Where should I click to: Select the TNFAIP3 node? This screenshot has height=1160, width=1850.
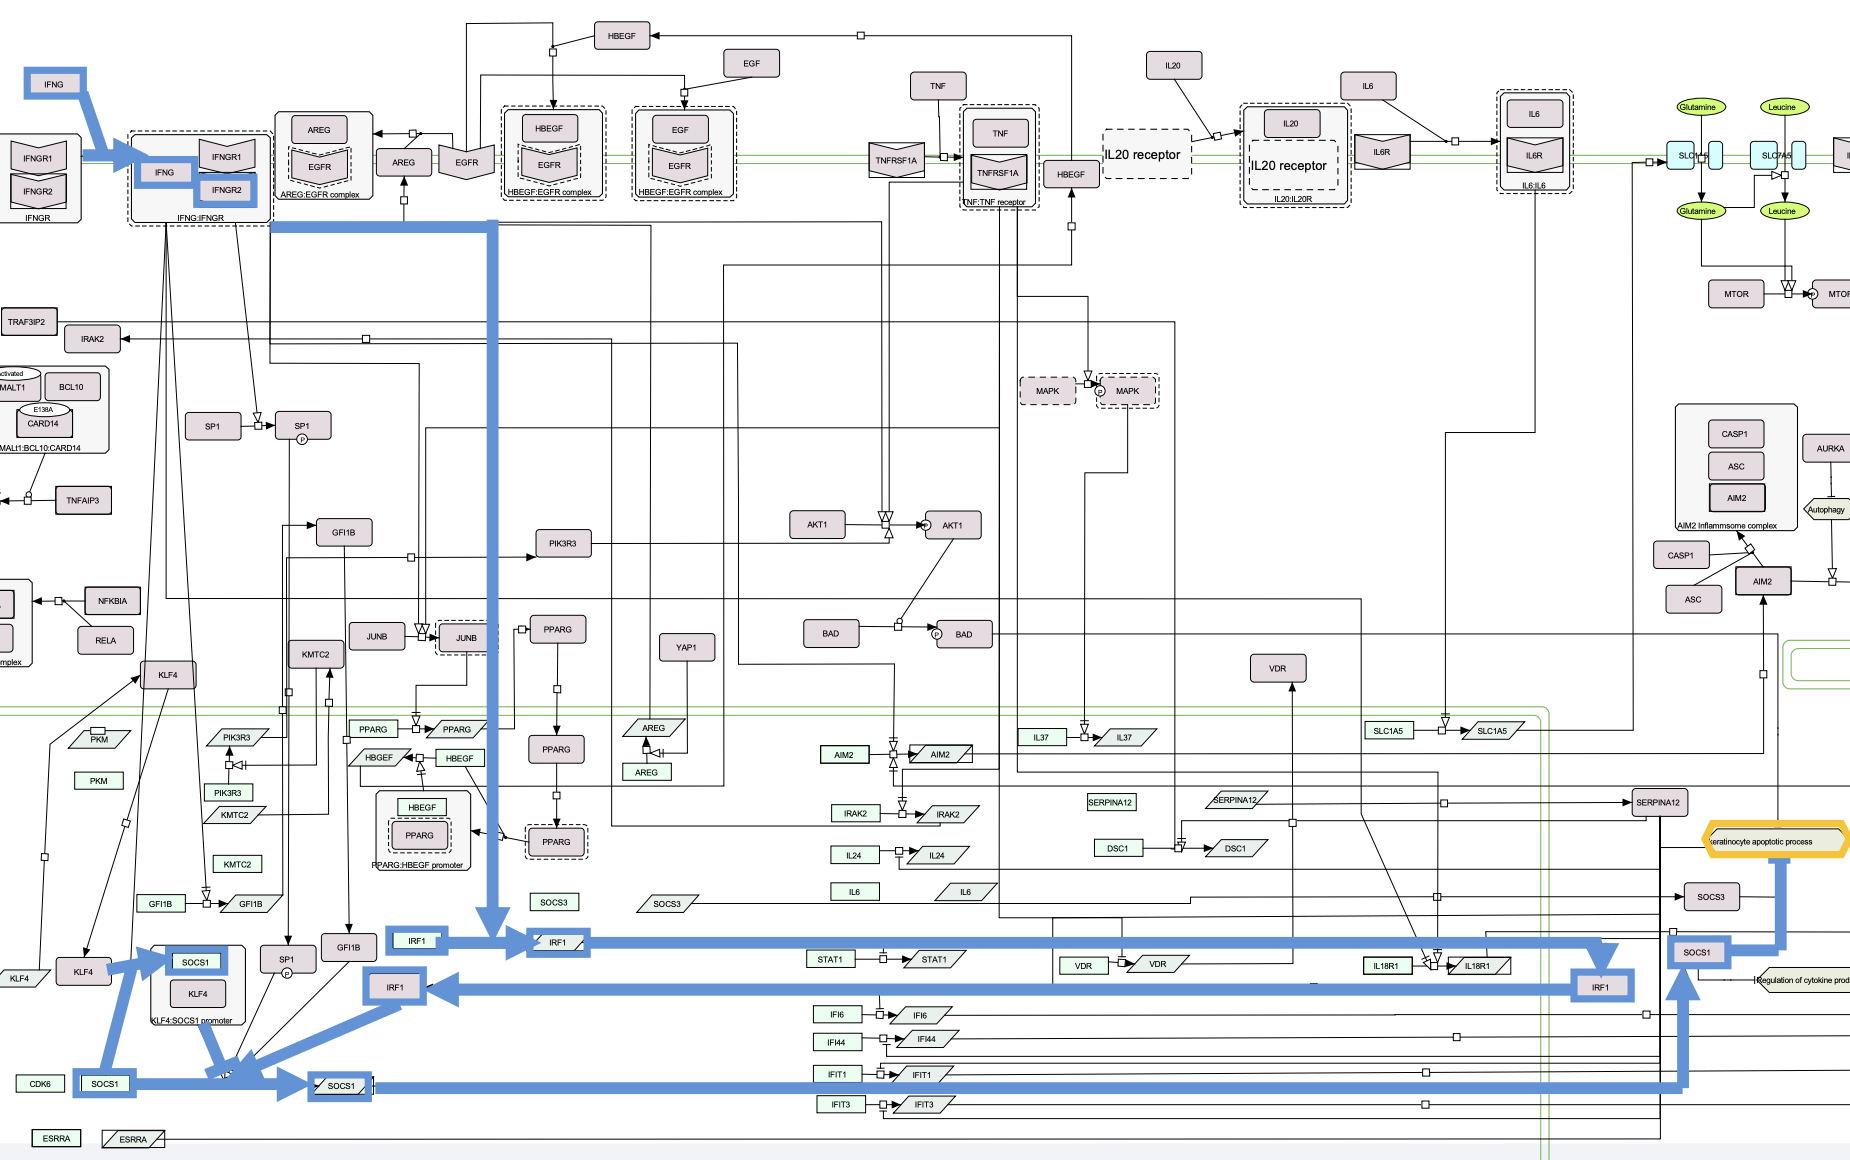(83, 500)
